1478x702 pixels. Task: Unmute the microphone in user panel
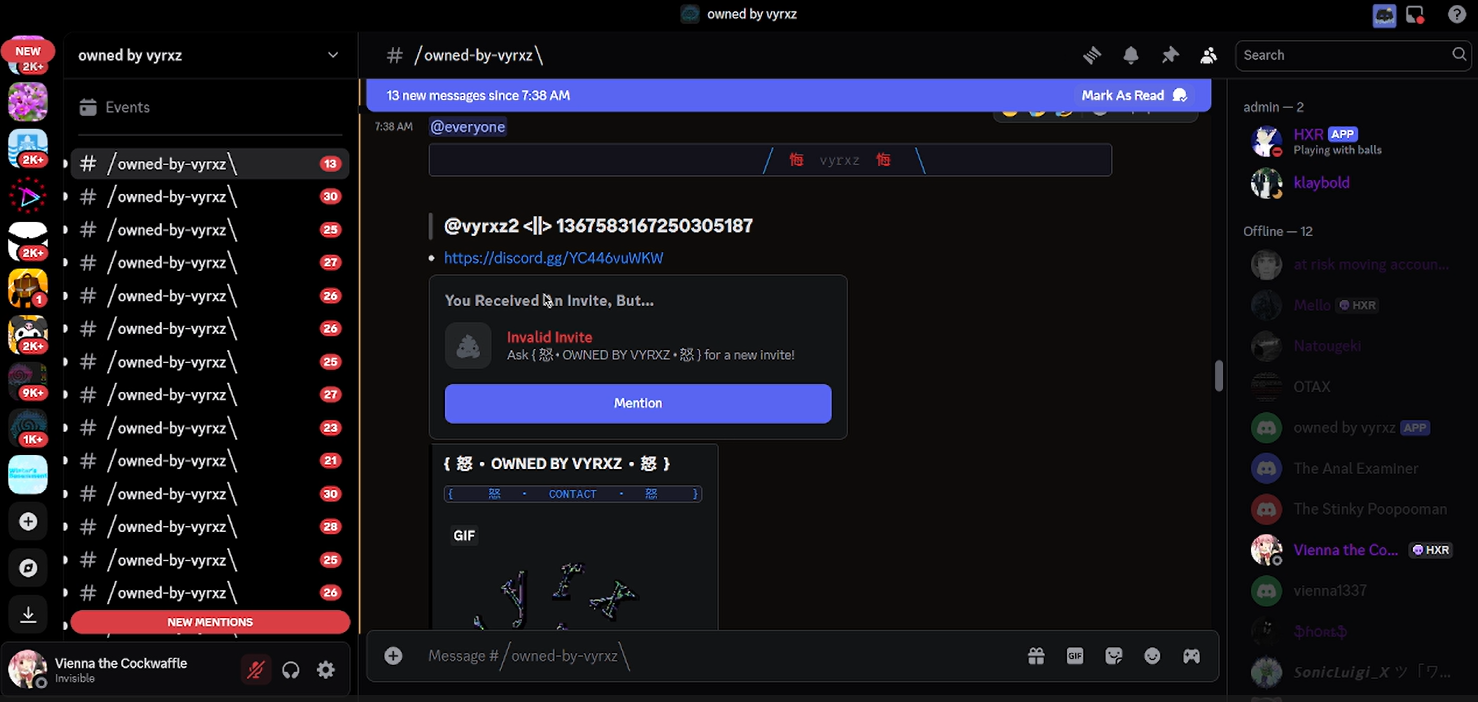coord(256,670)
